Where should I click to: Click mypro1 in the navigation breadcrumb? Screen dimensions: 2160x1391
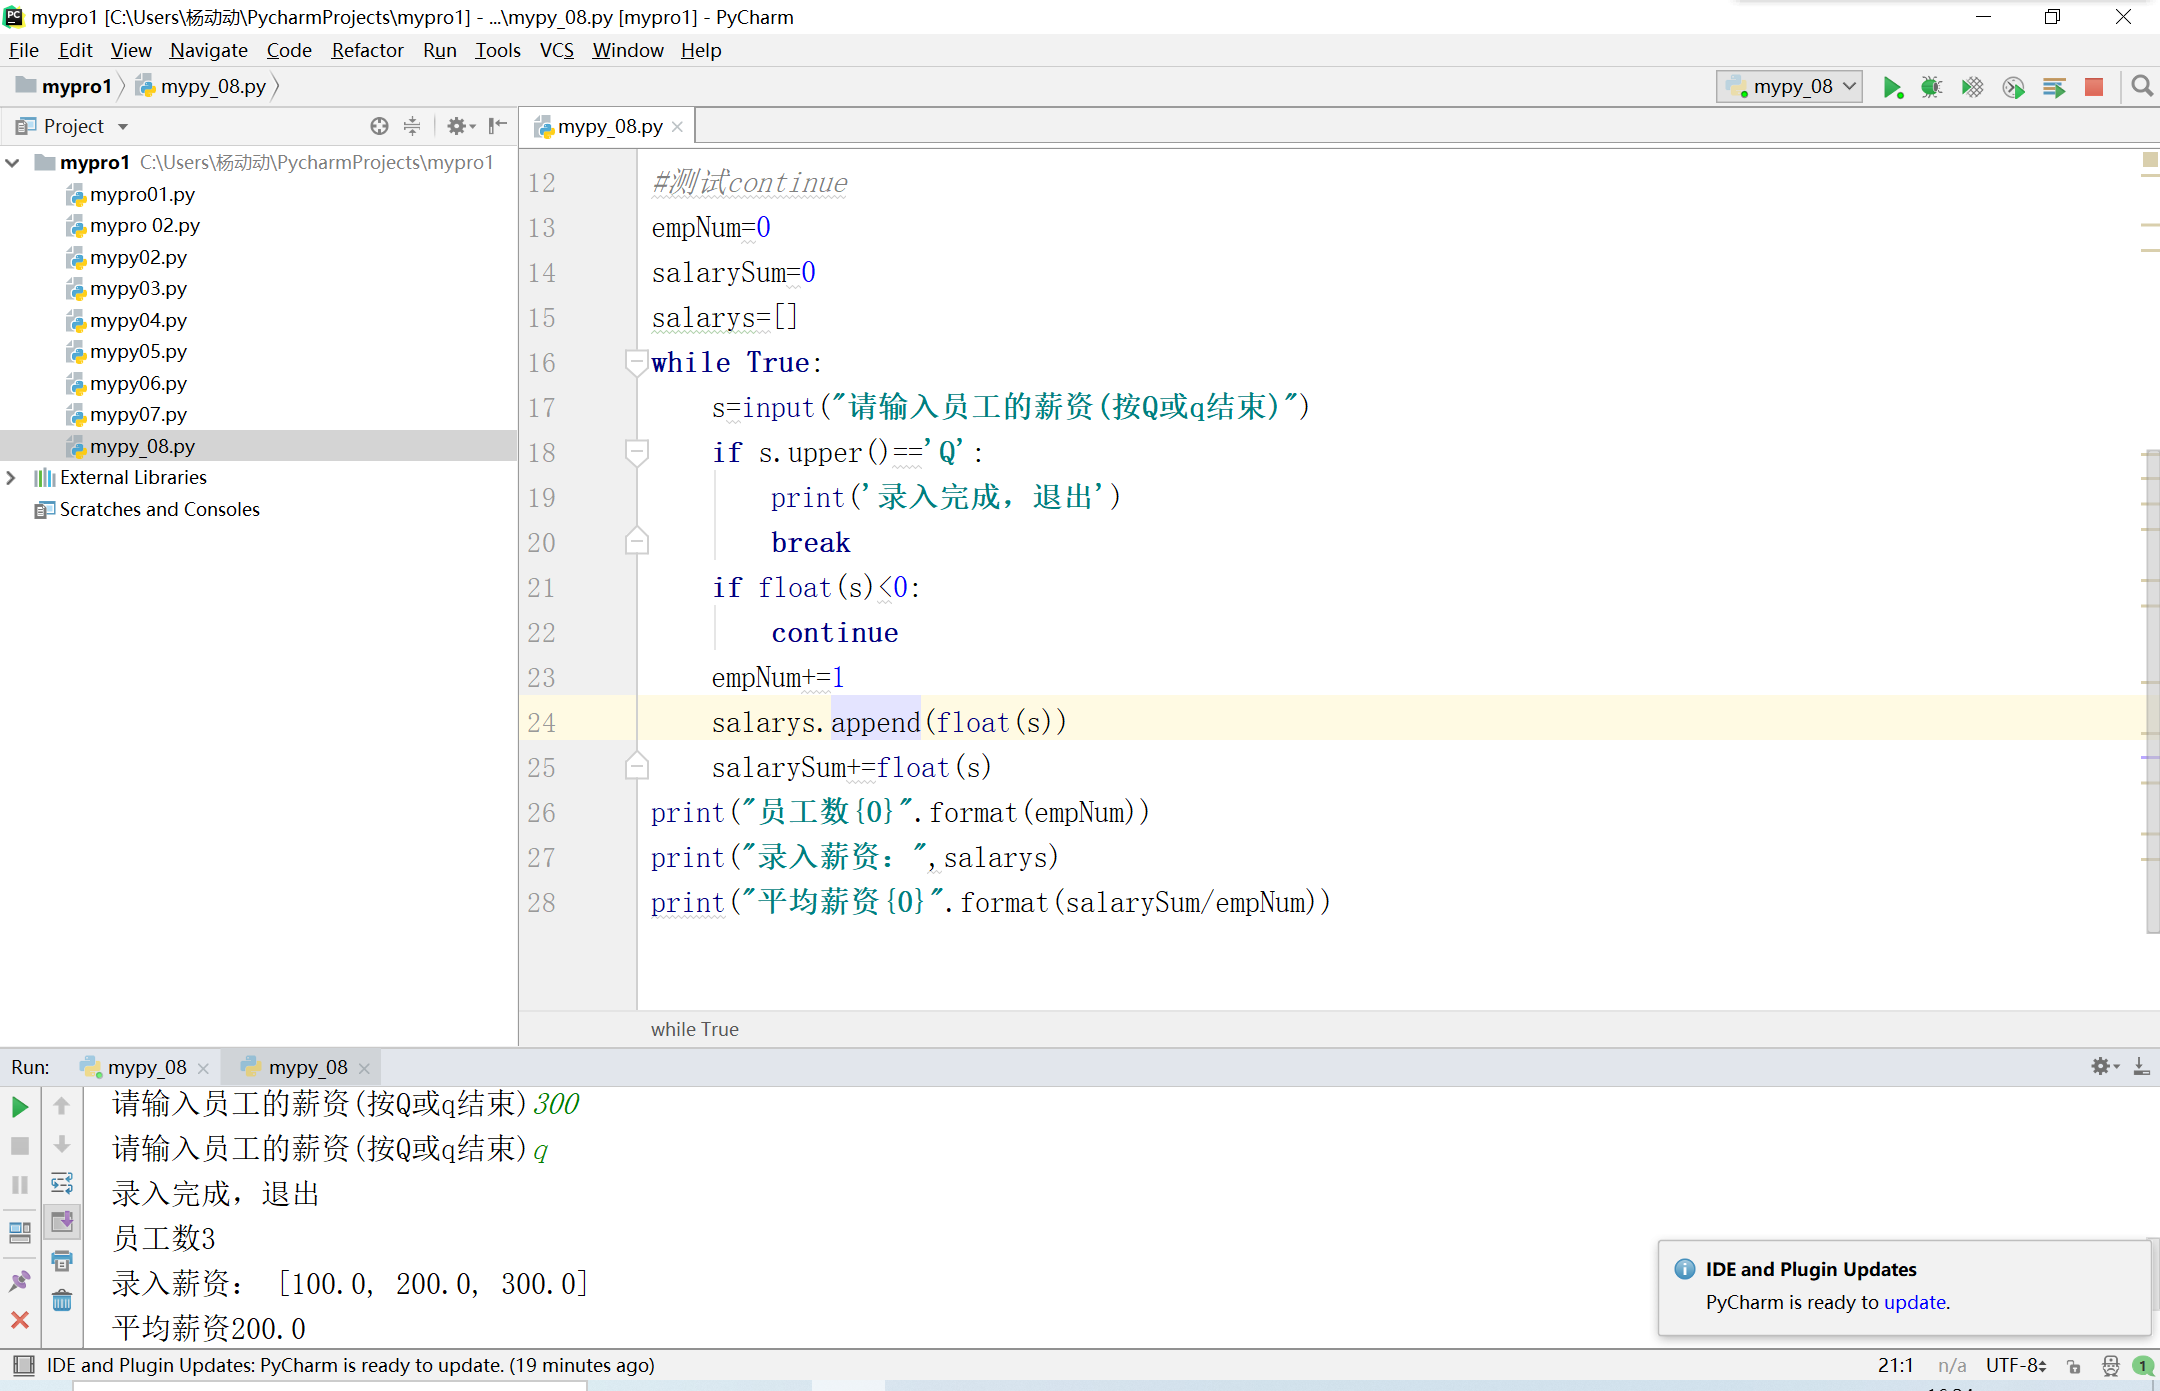pos(64,87)
